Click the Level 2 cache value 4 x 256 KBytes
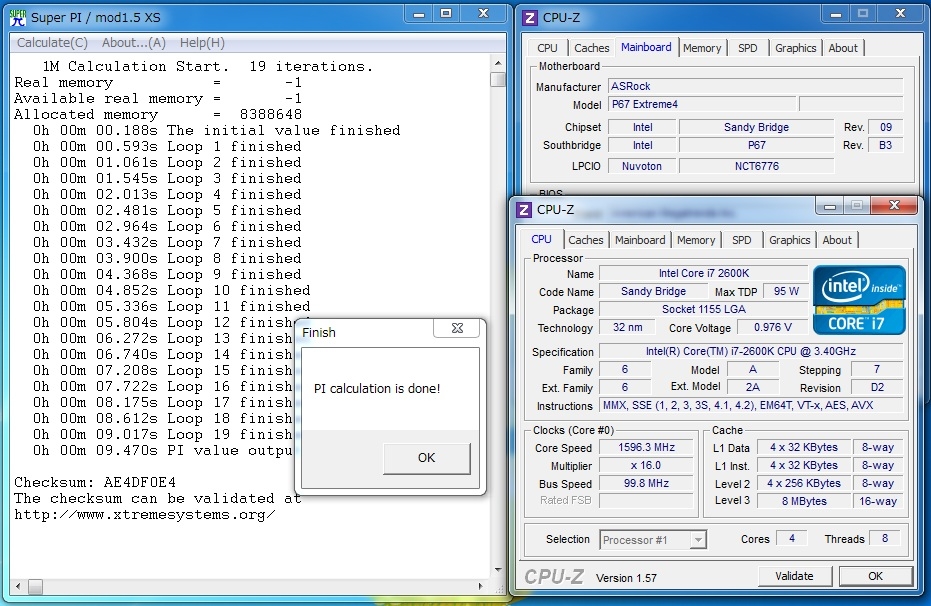 pyautogui.click(x=804, y=483)
